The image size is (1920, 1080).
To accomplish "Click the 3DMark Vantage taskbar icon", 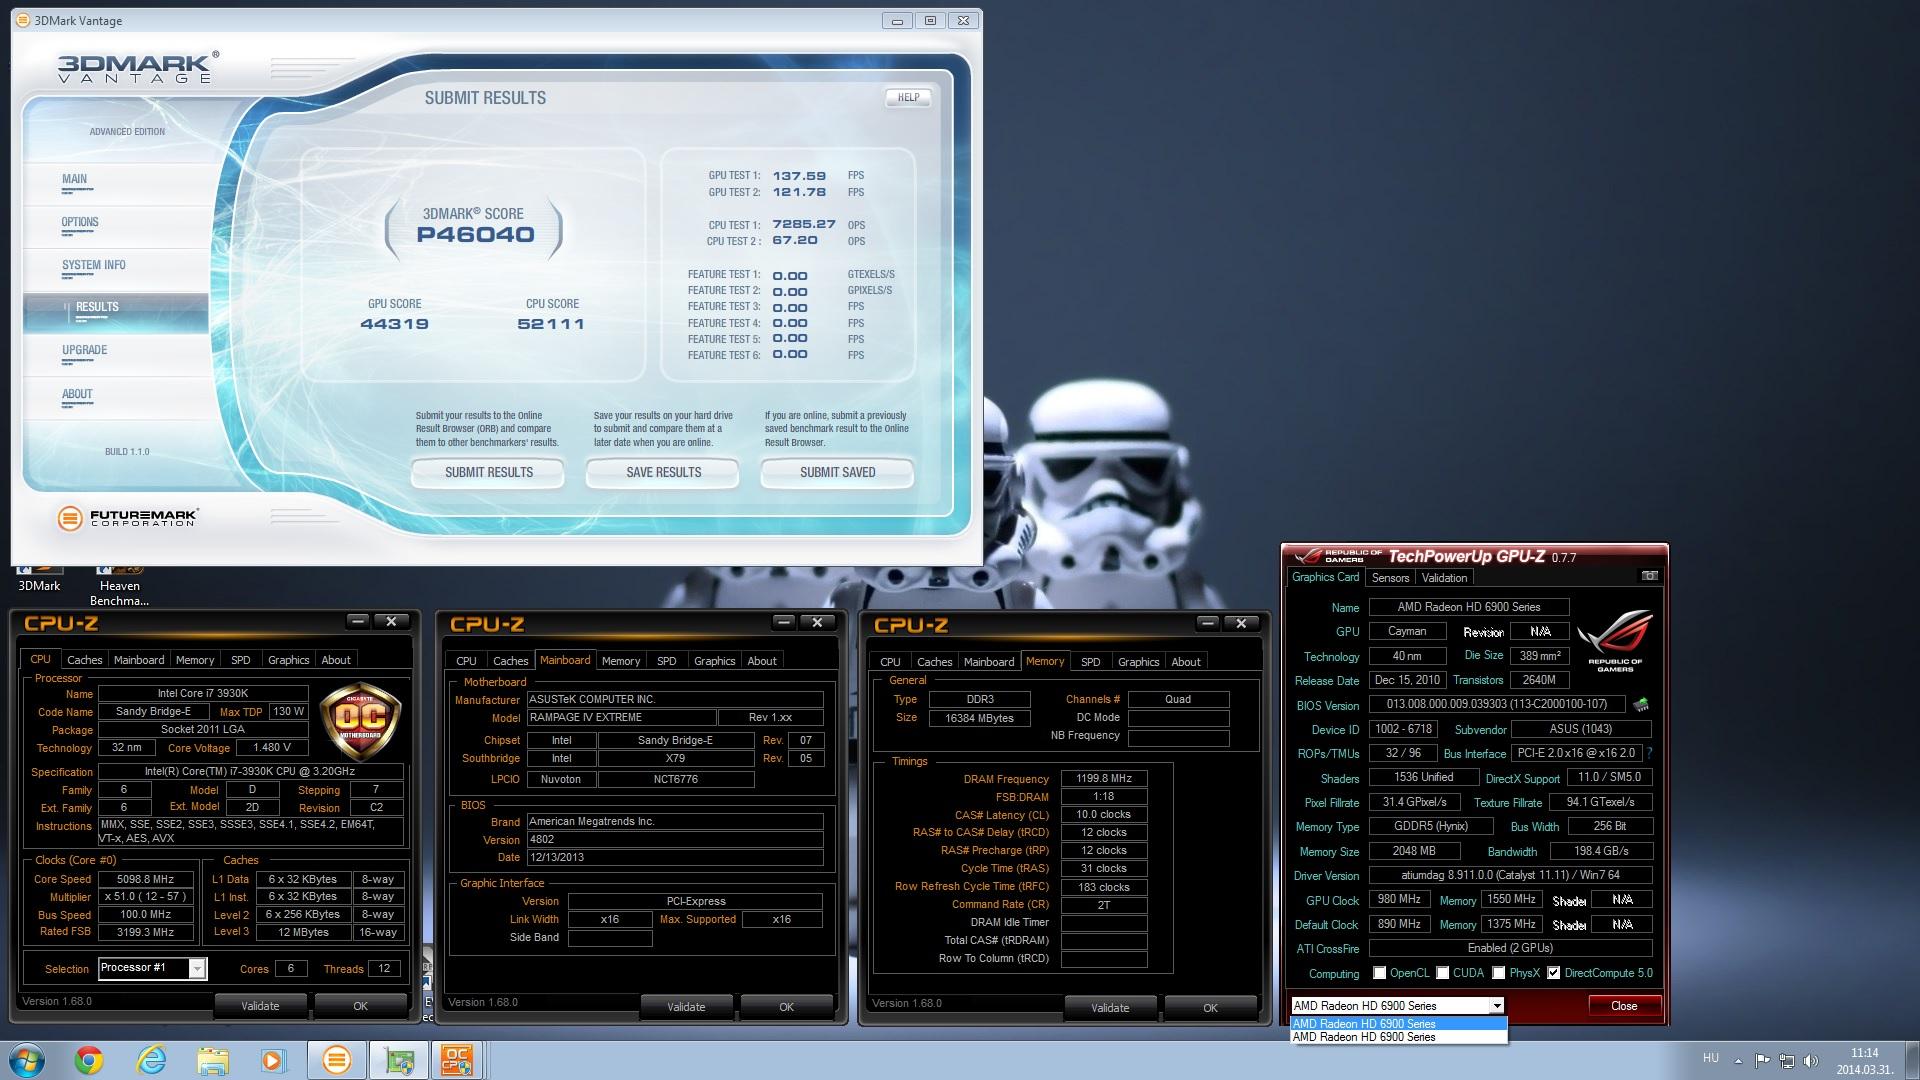I will [x=336, y=1060].
